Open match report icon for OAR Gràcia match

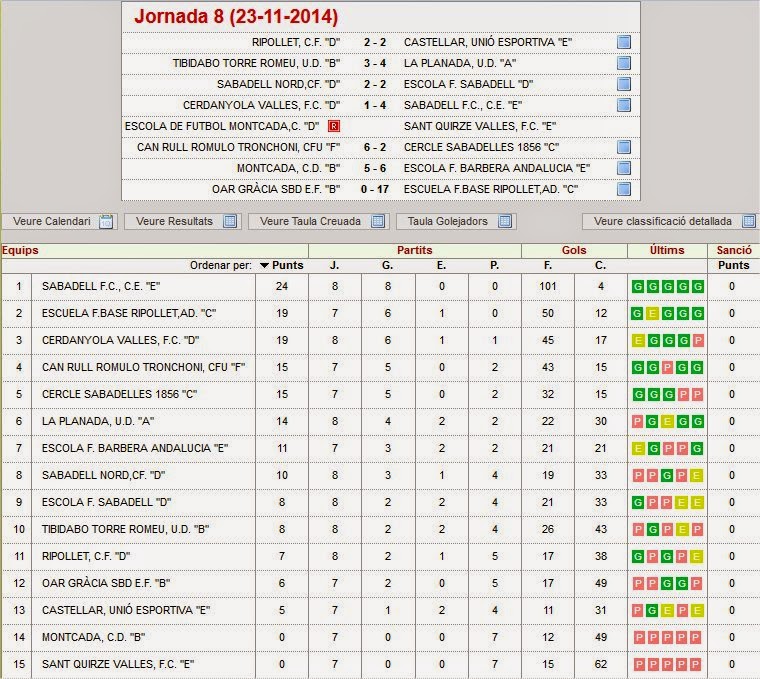click(624, 189)
